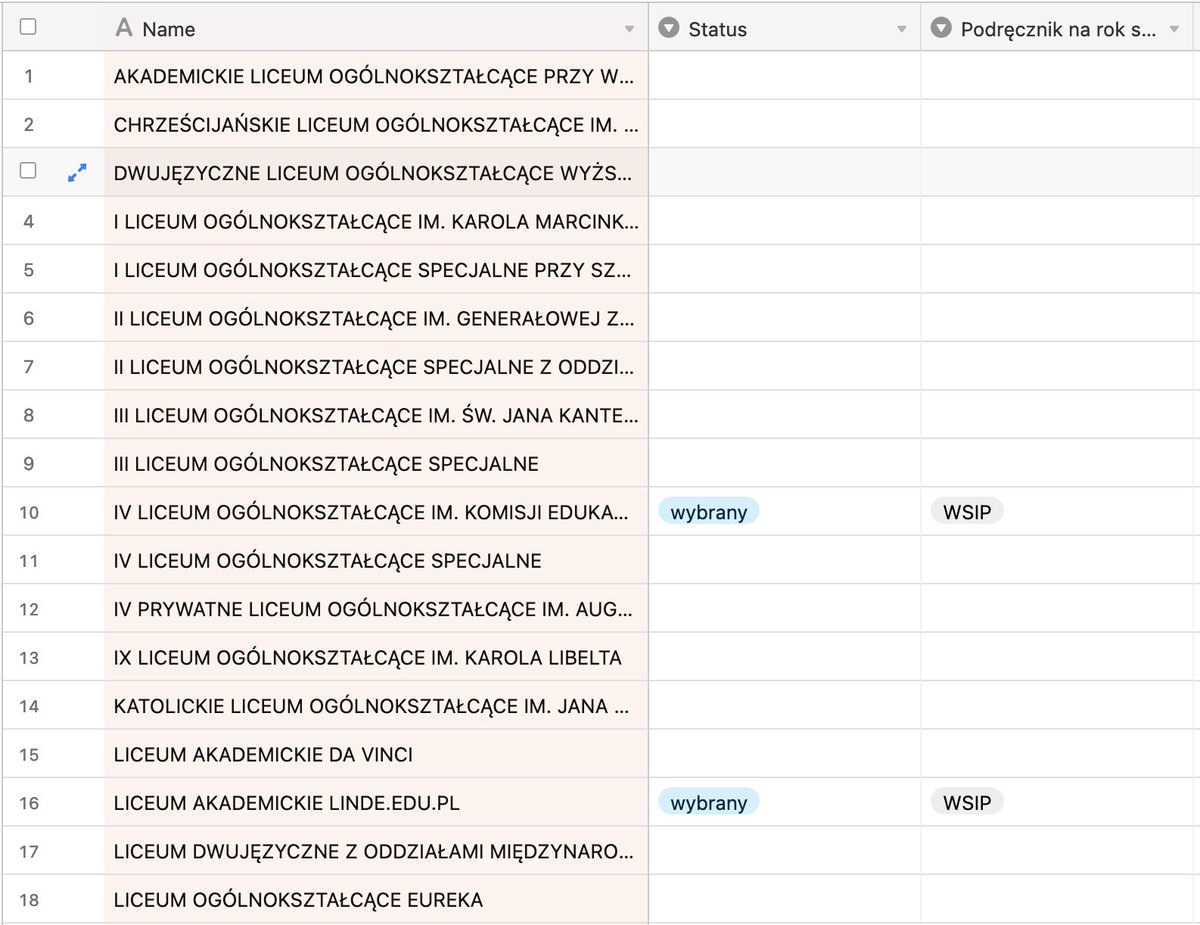
Task: Select IV LICEUM OGÓLNOKSZTAŁCĄCE SPECJALNE cell
Action: point(376,560)
